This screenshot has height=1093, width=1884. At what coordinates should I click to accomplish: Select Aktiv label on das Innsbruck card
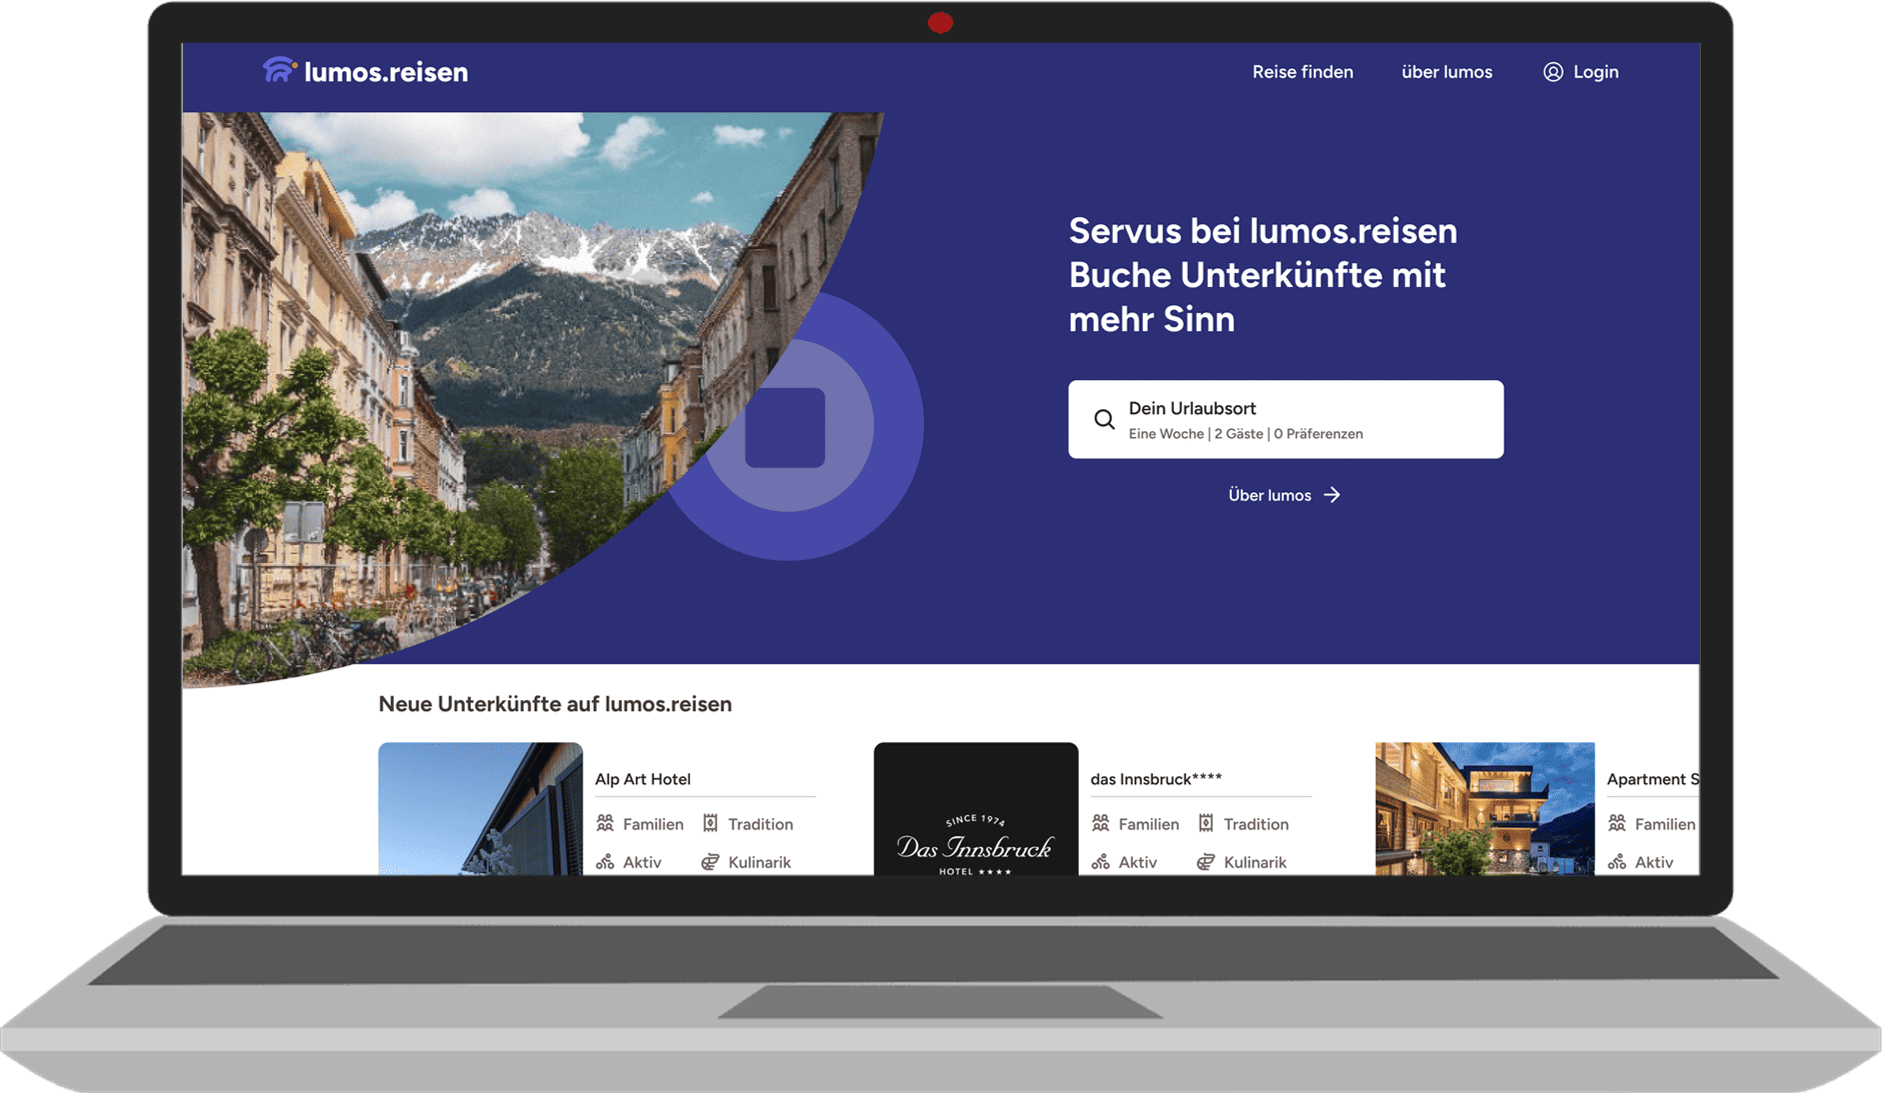pos(1138,862)
